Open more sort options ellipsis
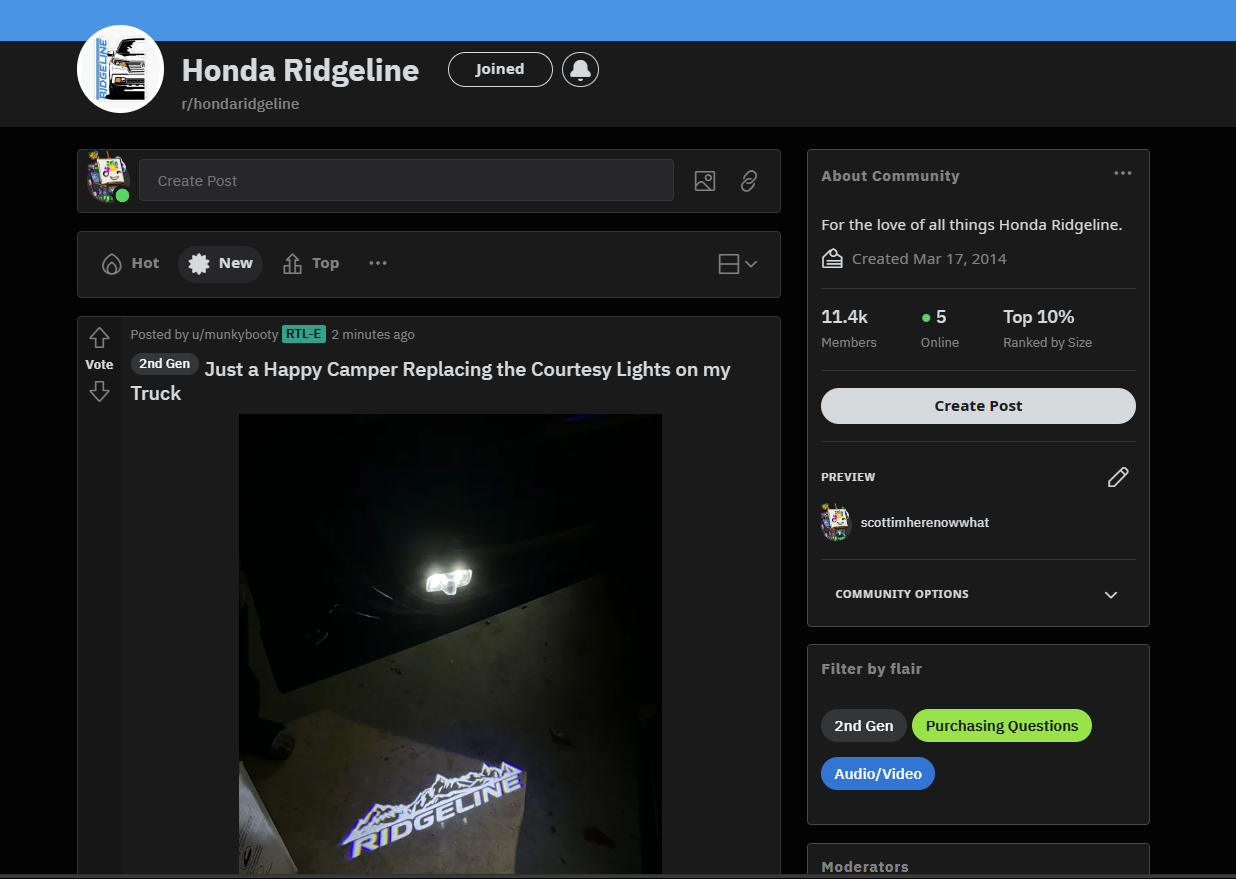The width and height of the screenshot is (1236, 879). [x=378, y=263]
